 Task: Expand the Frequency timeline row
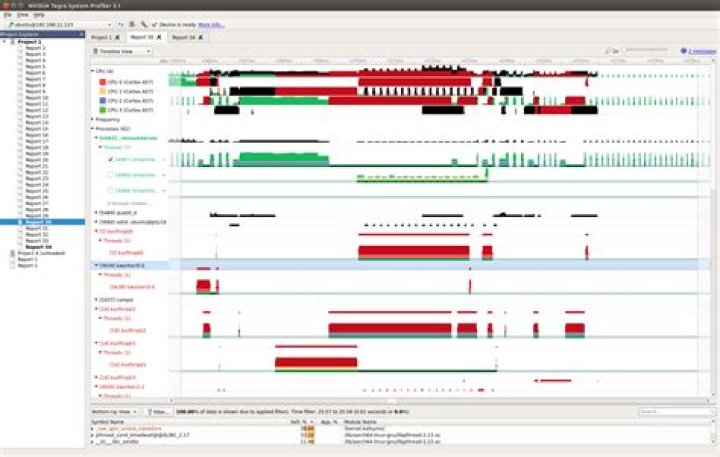(93, 119)
